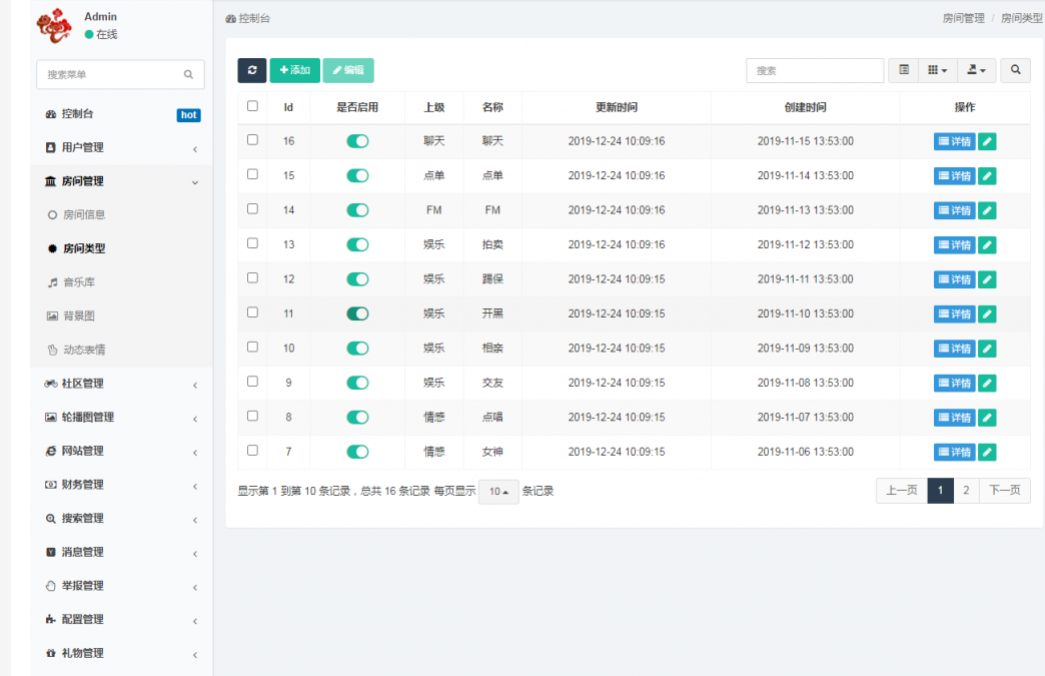Open the export dropdown in toolbar
Screen dimensions: 1045x676
(x=976, y=70)
